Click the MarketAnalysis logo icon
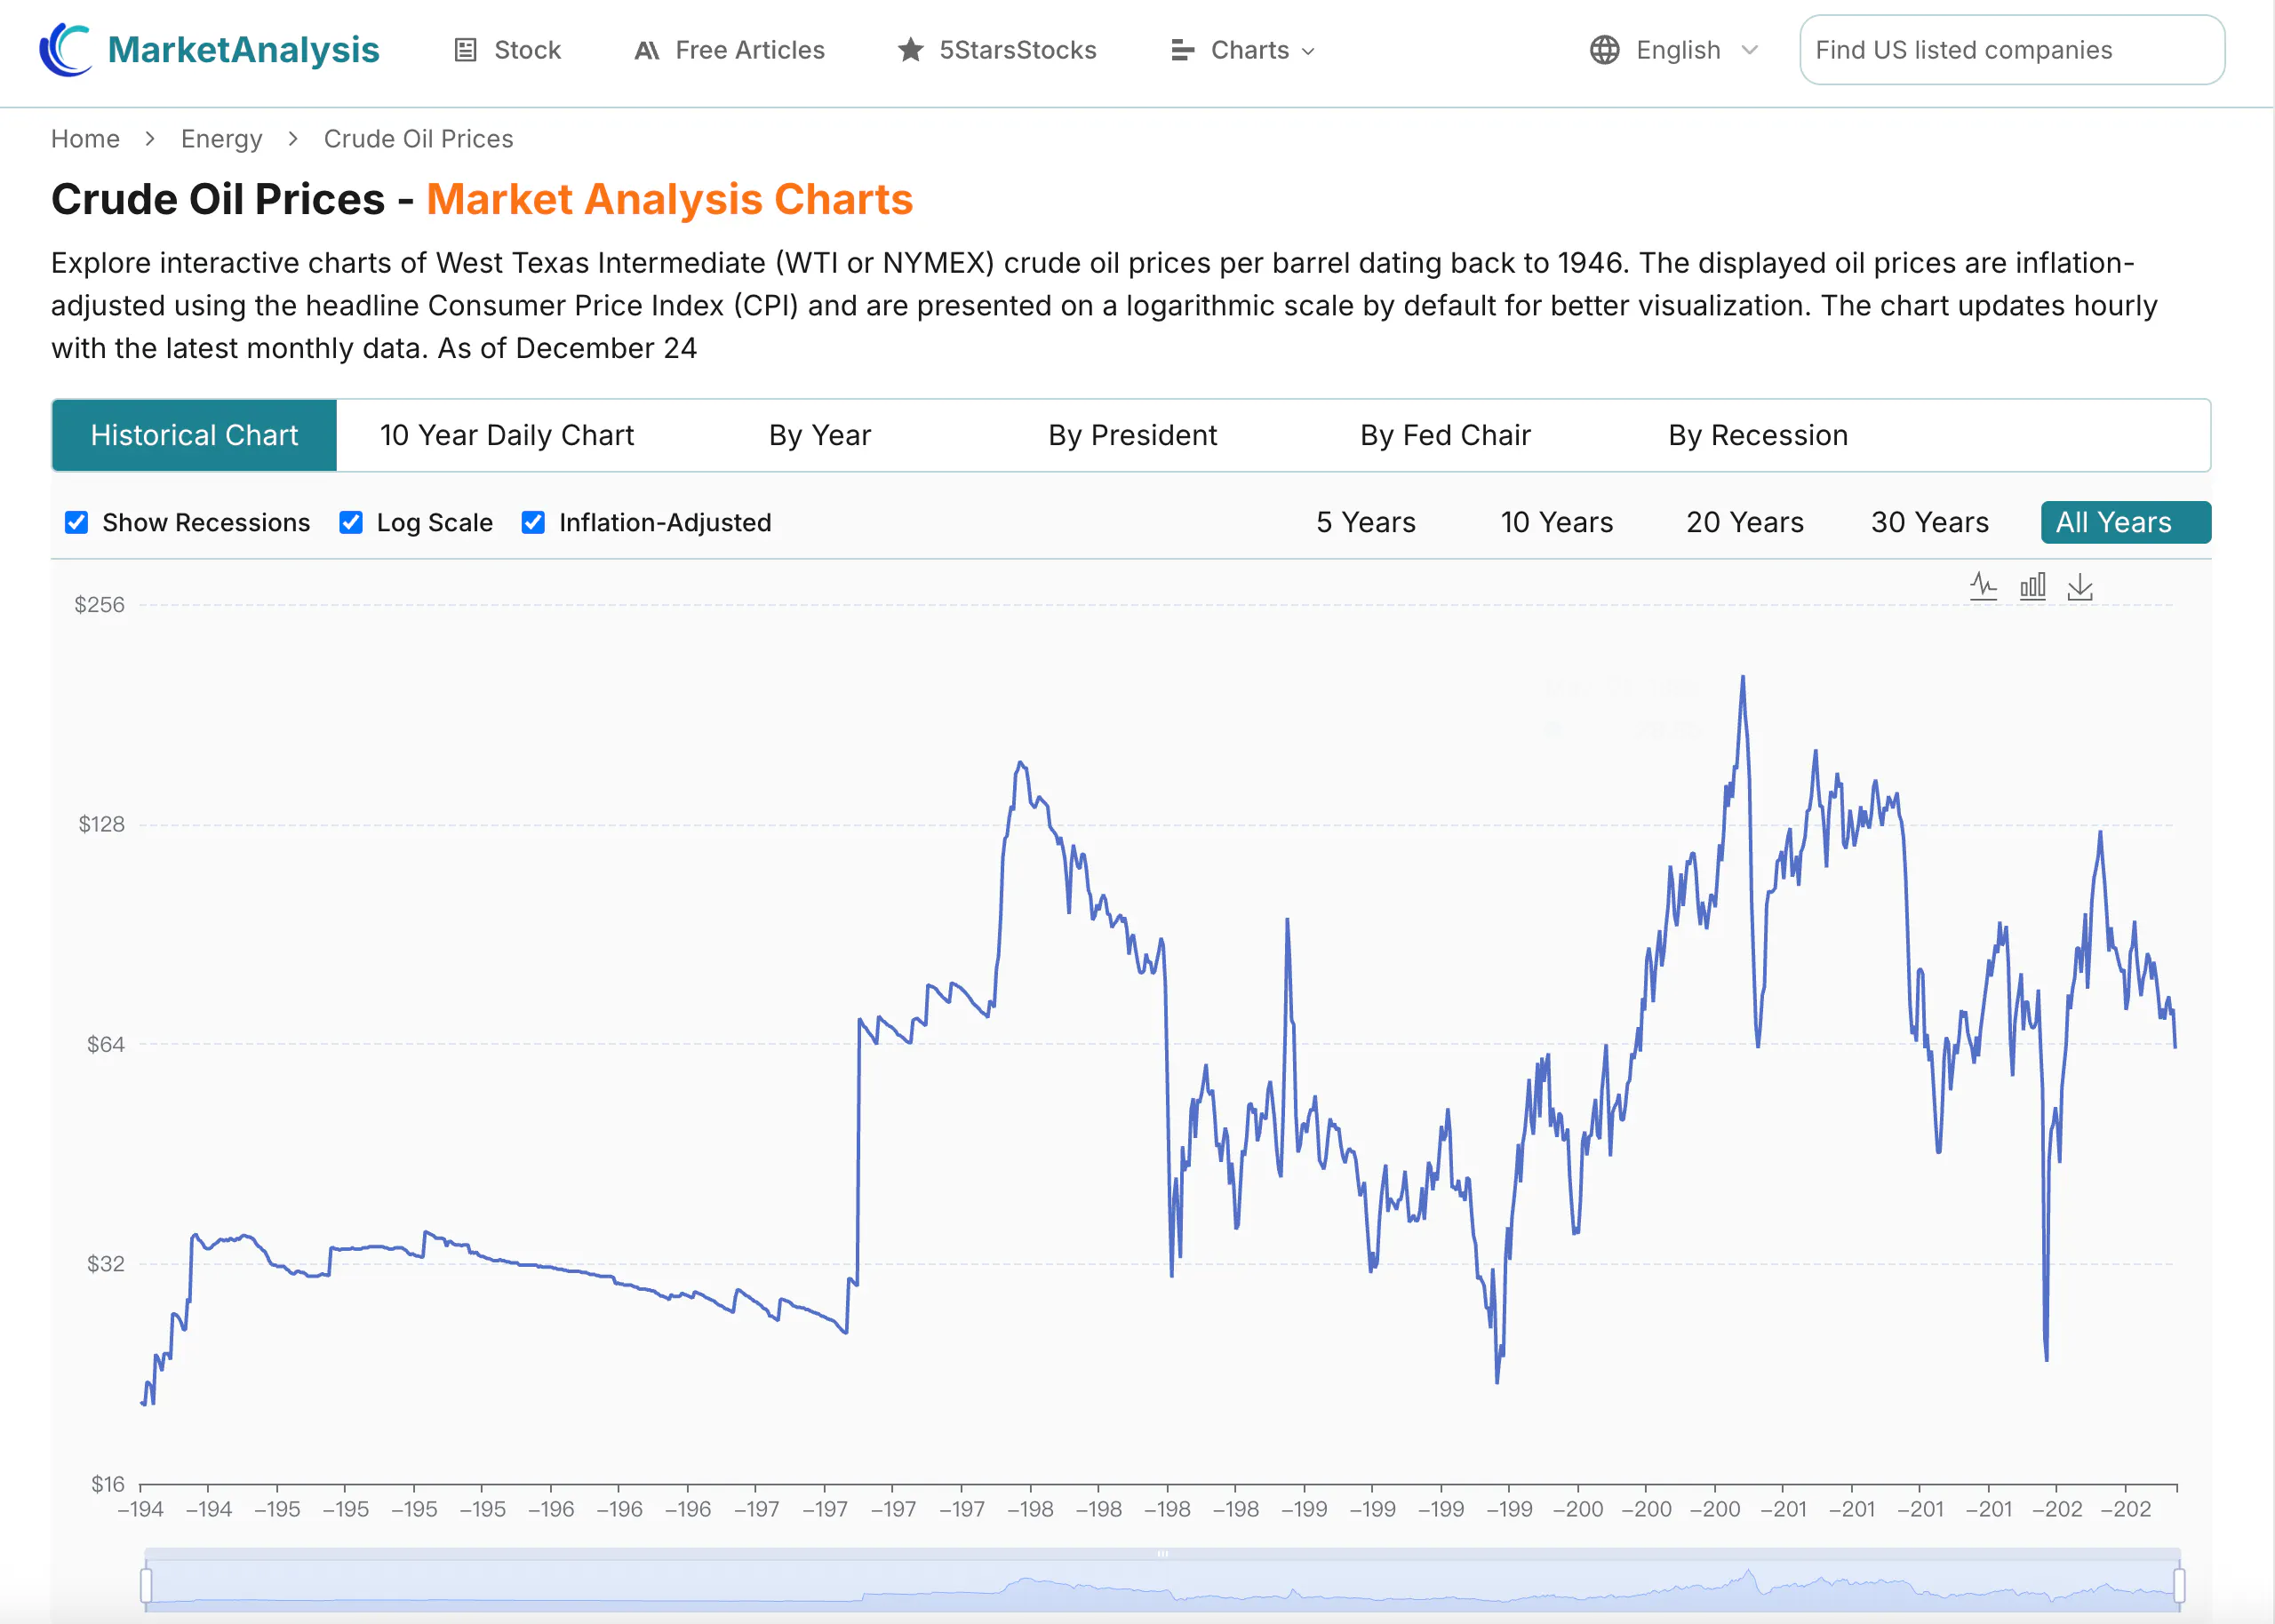The width and height of the screenshot is (2275, 1624). 66,50
